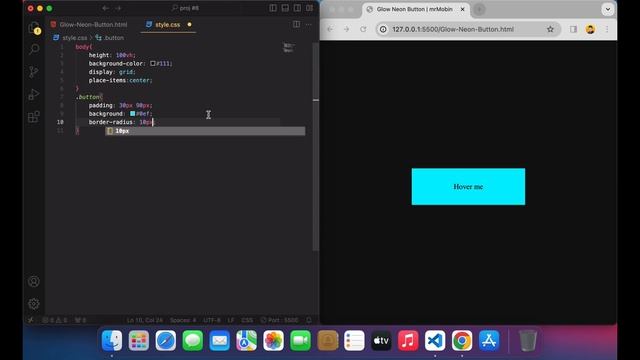The width and height of the screenshot is (640, 360).
Task: Click line number 10 in the gutter
Action: click(60, 122)
